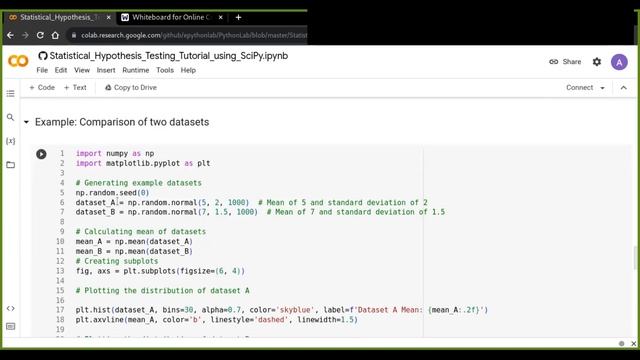Click the comment '# Calculating mean of datasets'
Image resolution: width=640 pixels, height=360 pixels.
pyautogui.click(x=140, y=231)
